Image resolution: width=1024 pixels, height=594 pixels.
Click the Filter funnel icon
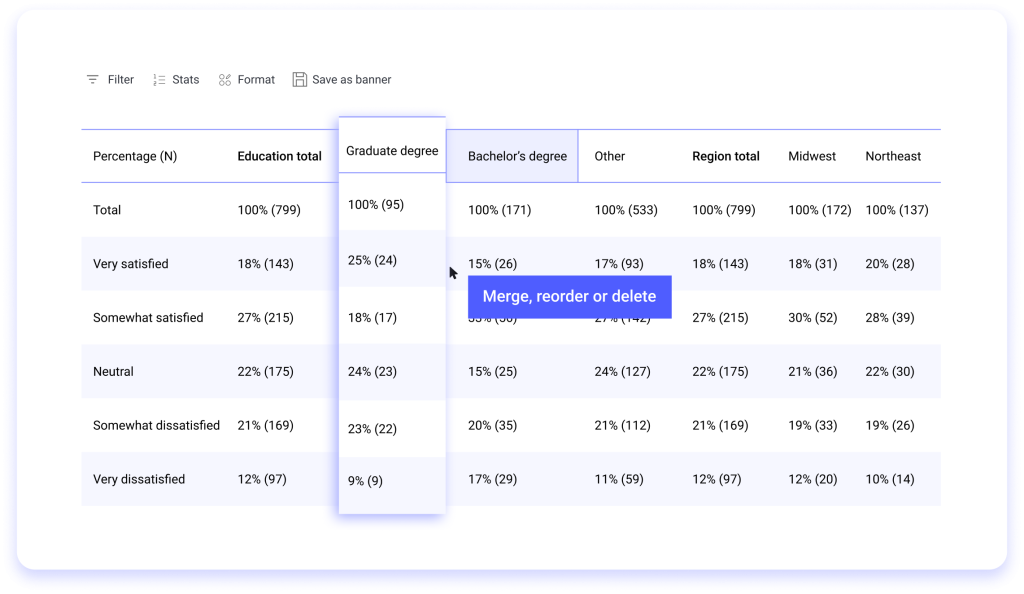93,80
